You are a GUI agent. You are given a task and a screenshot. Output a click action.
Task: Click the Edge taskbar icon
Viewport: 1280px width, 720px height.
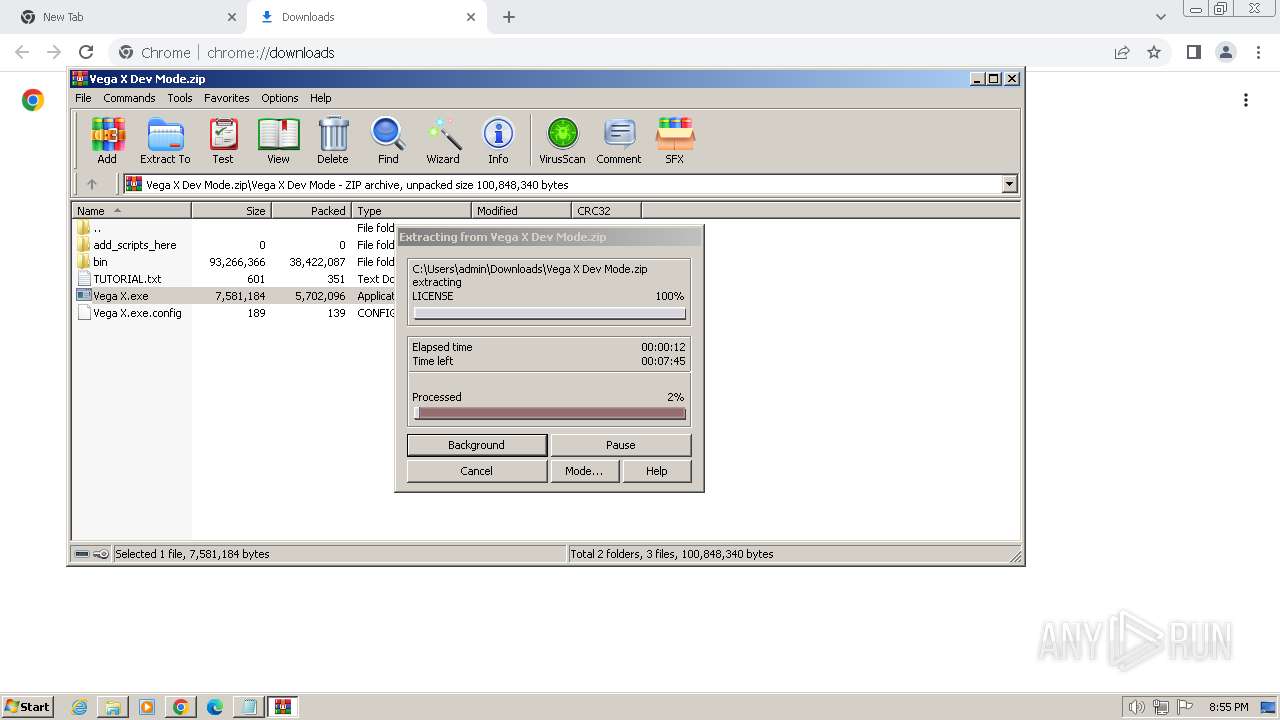[x=214, y=707]
